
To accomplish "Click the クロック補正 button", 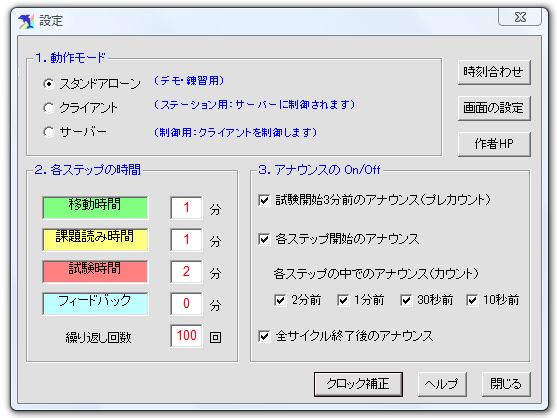I will coord(358,384).
